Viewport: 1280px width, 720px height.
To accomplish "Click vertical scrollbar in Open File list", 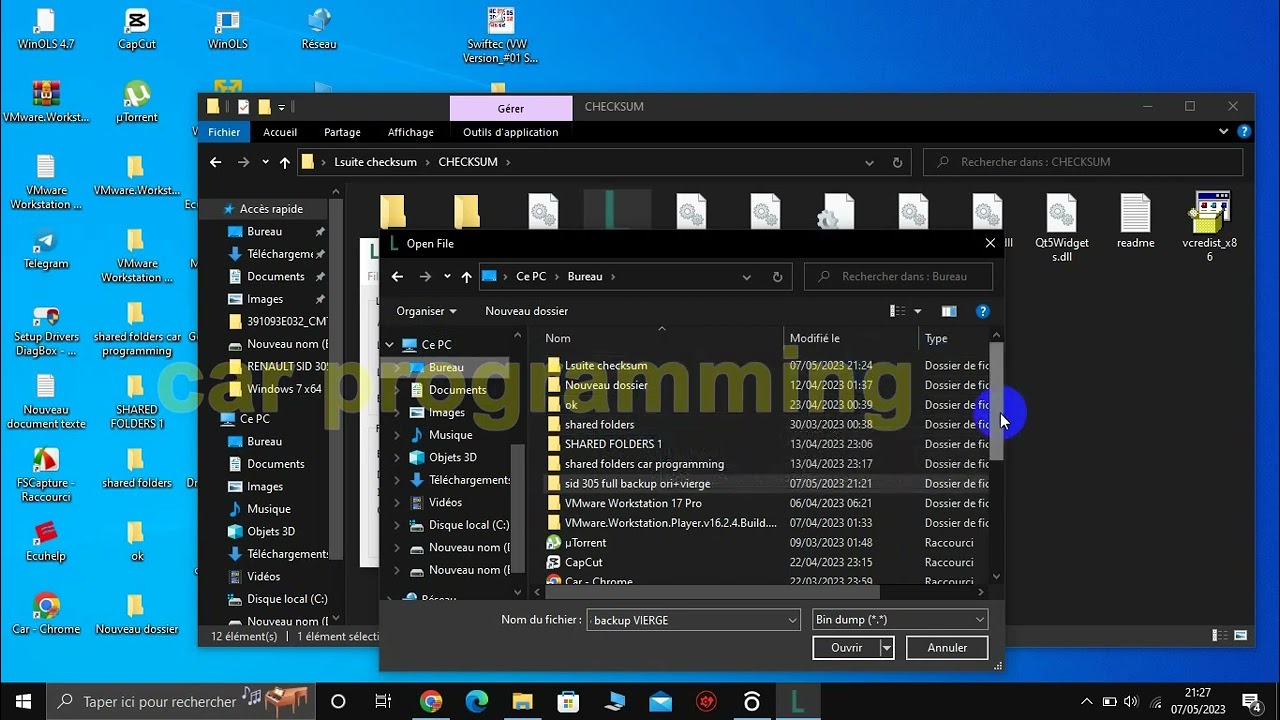I will [x=996, y=402].
